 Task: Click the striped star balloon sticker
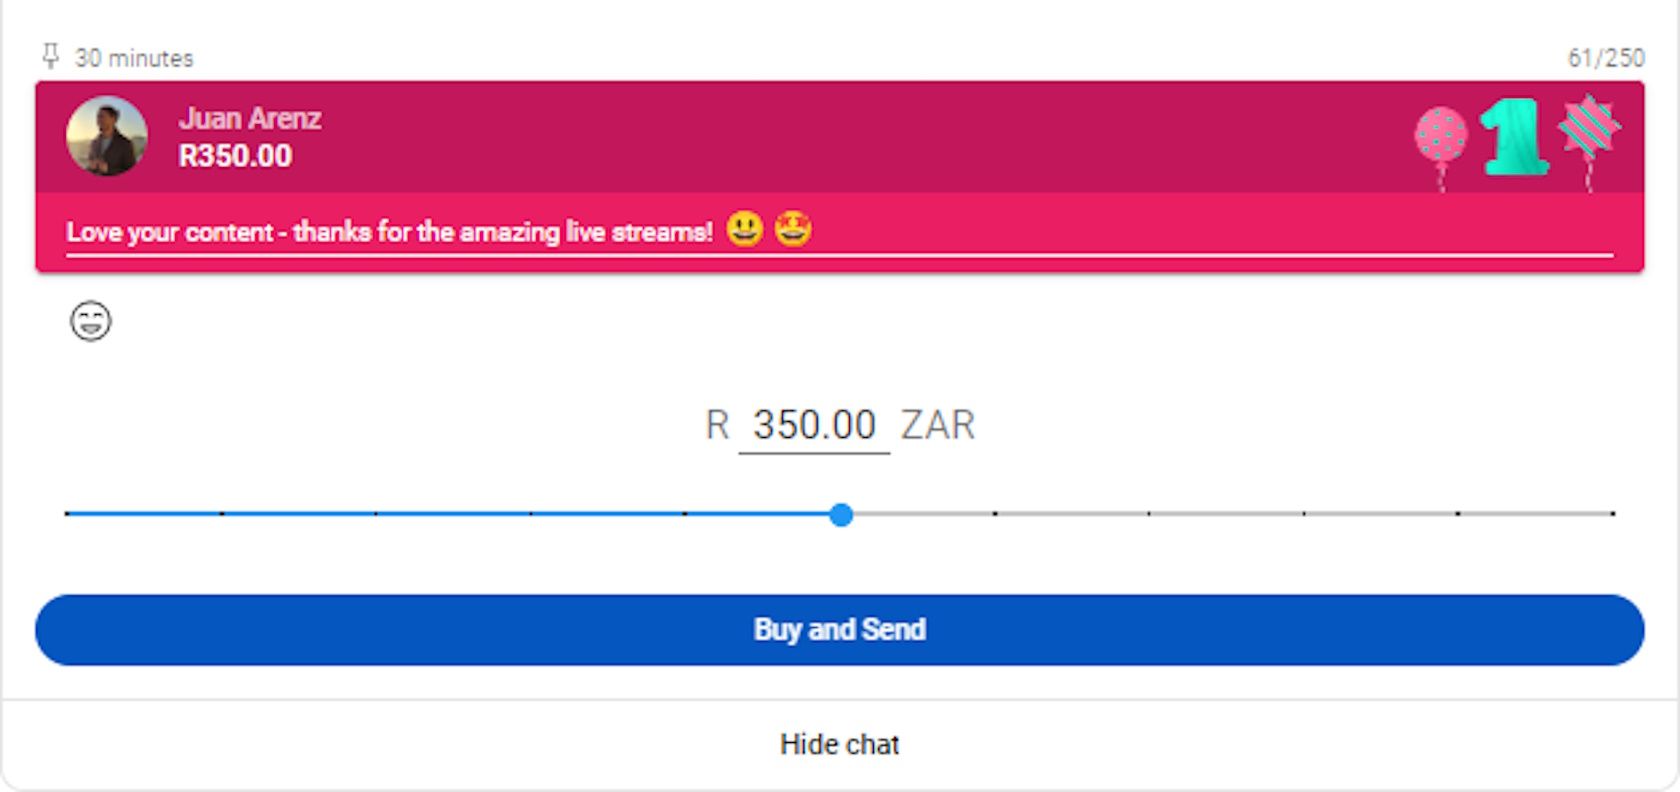[1588, 130]
